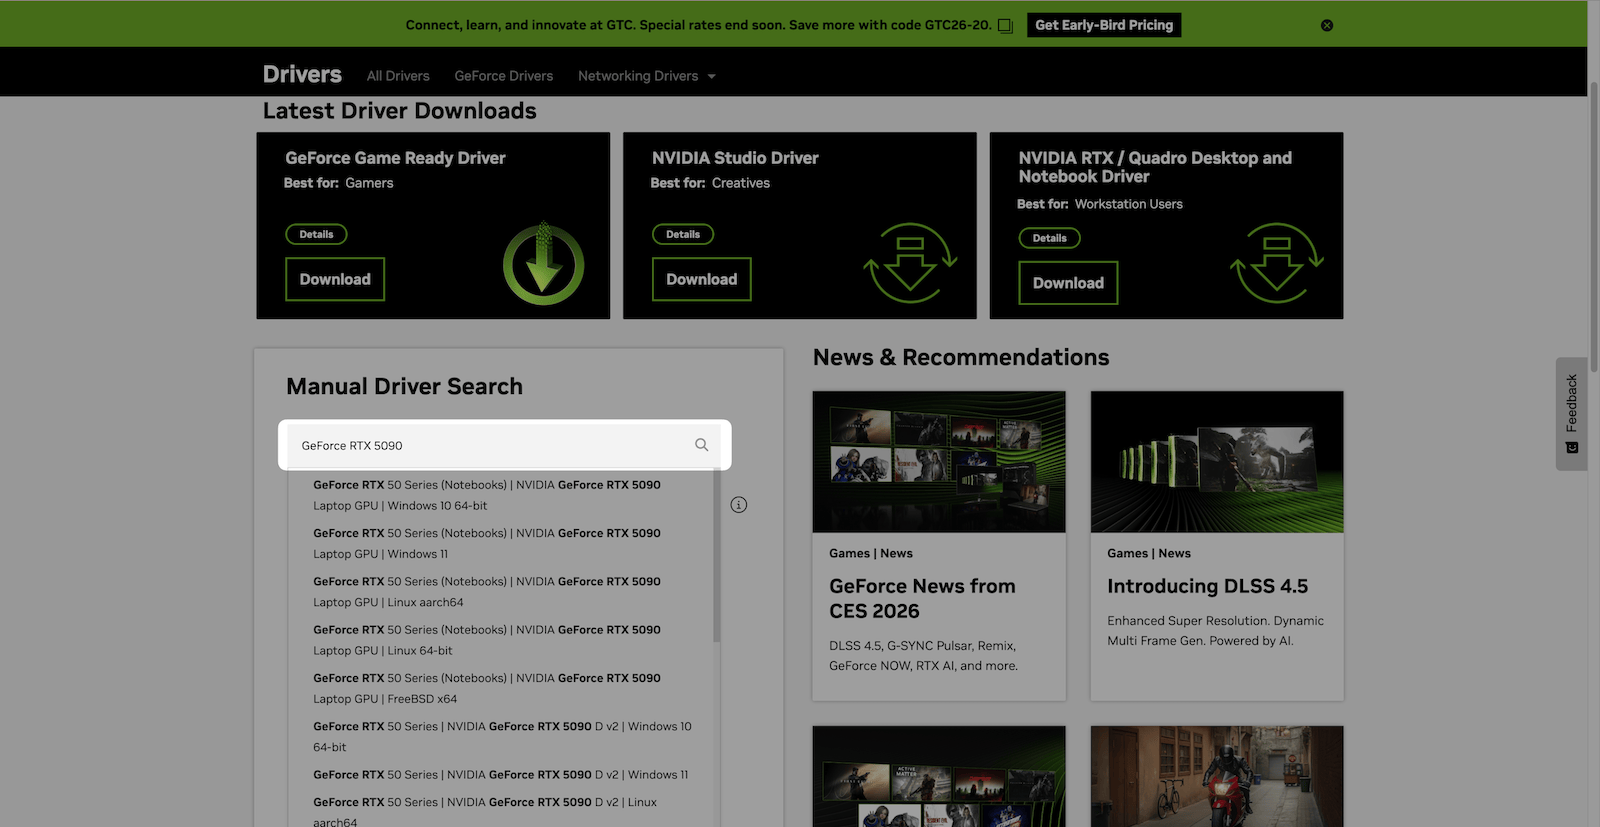Click the suggestions list scrollbar

click(x=717, y=555)
